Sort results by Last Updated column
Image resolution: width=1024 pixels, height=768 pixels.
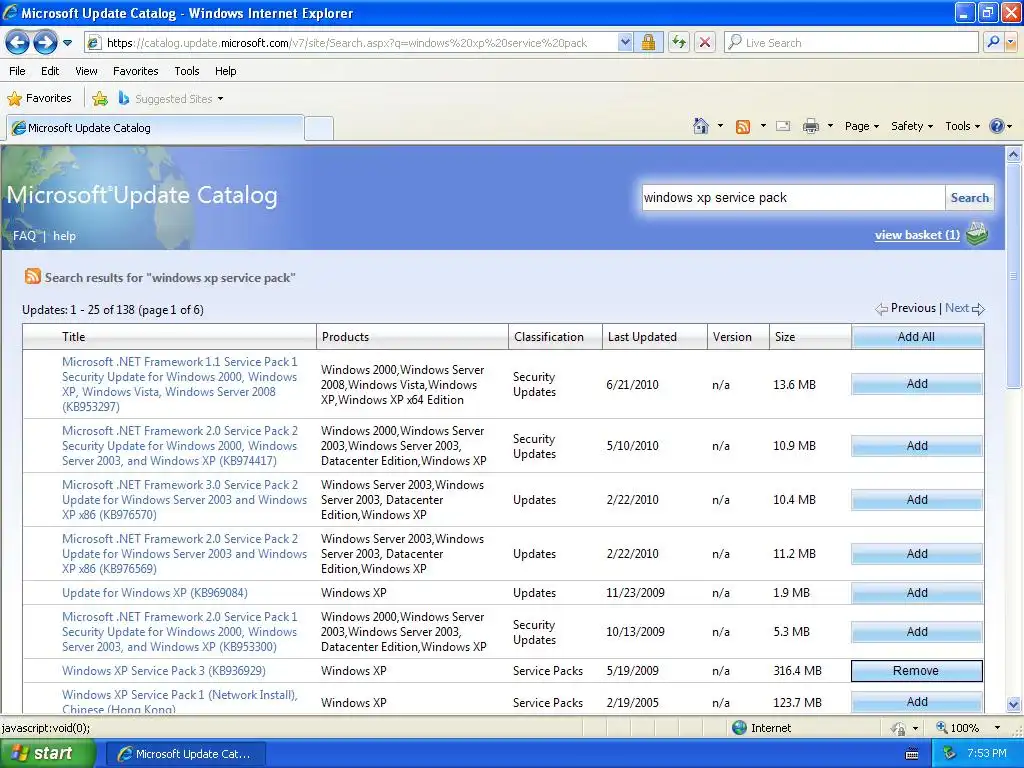654,337
